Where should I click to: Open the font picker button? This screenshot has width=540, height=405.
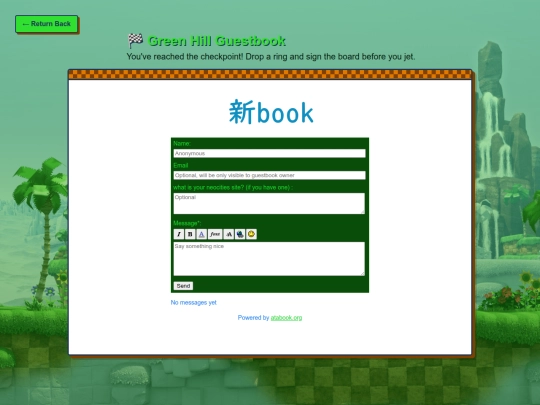click(215, 234)
